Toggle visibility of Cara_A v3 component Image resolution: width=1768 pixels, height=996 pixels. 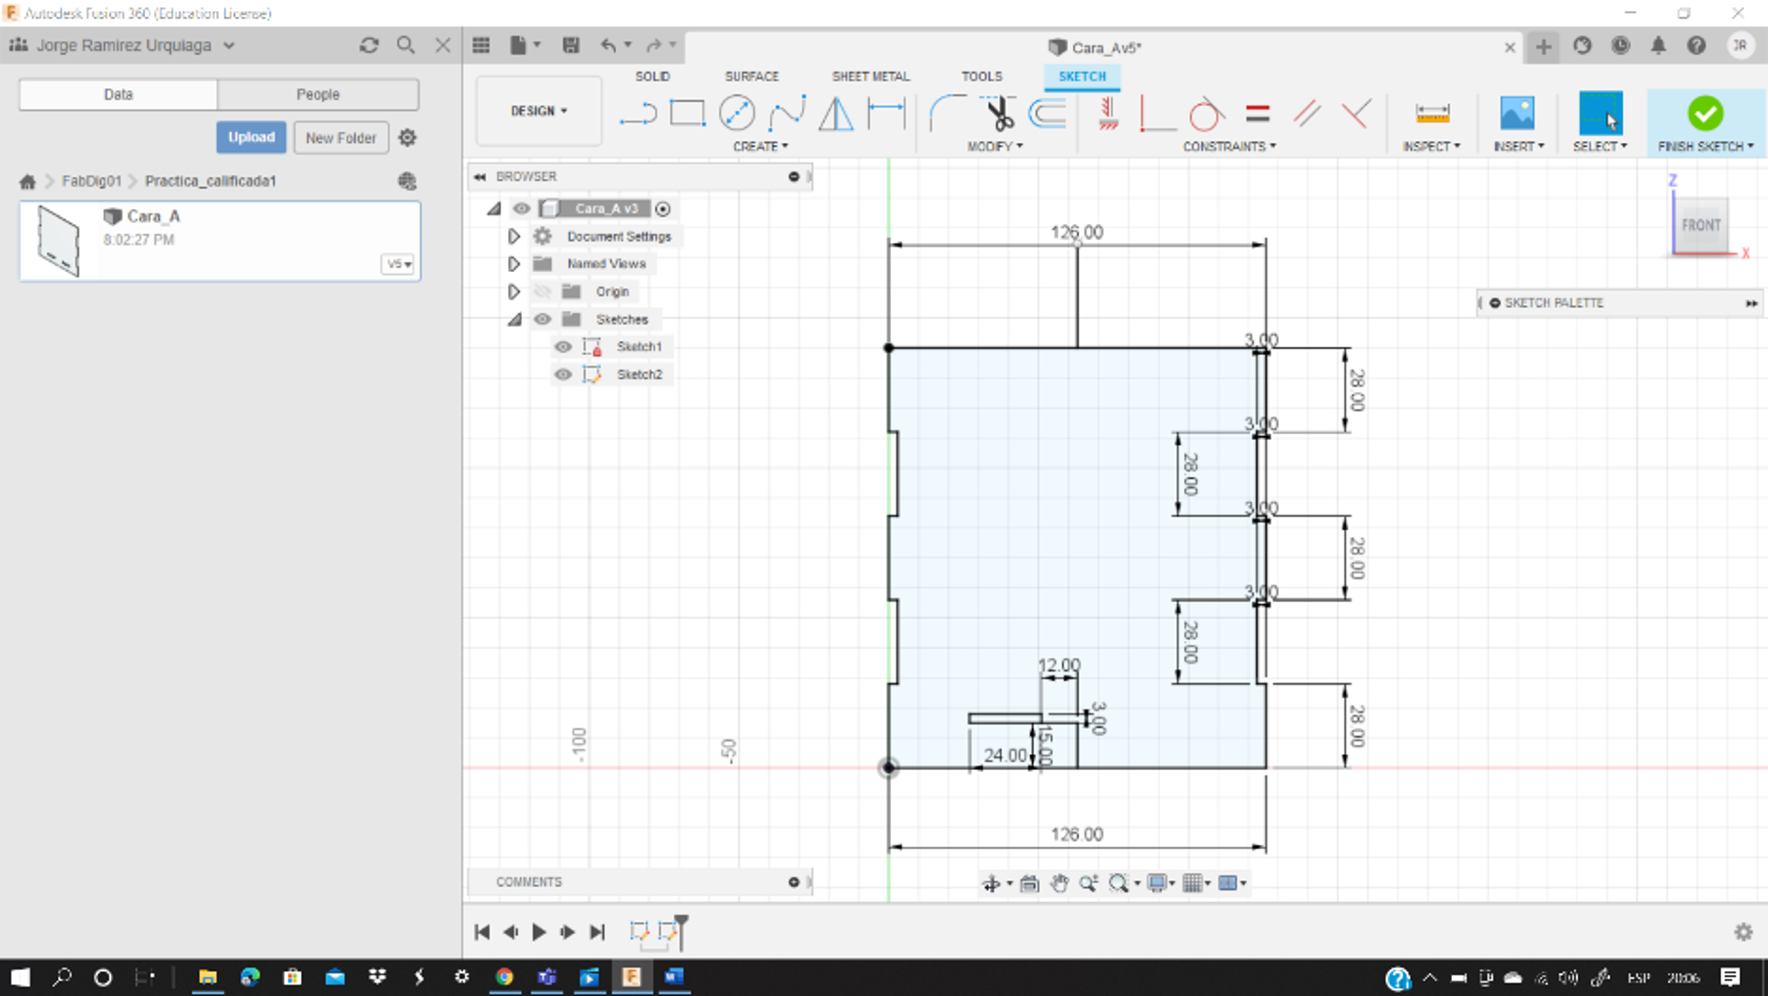(521, 208)
